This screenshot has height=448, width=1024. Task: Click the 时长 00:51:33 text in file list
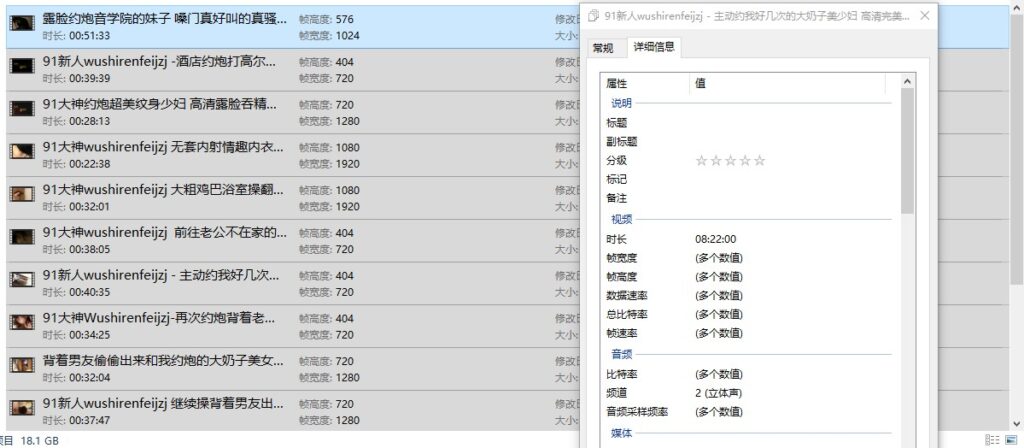(76, 35)
